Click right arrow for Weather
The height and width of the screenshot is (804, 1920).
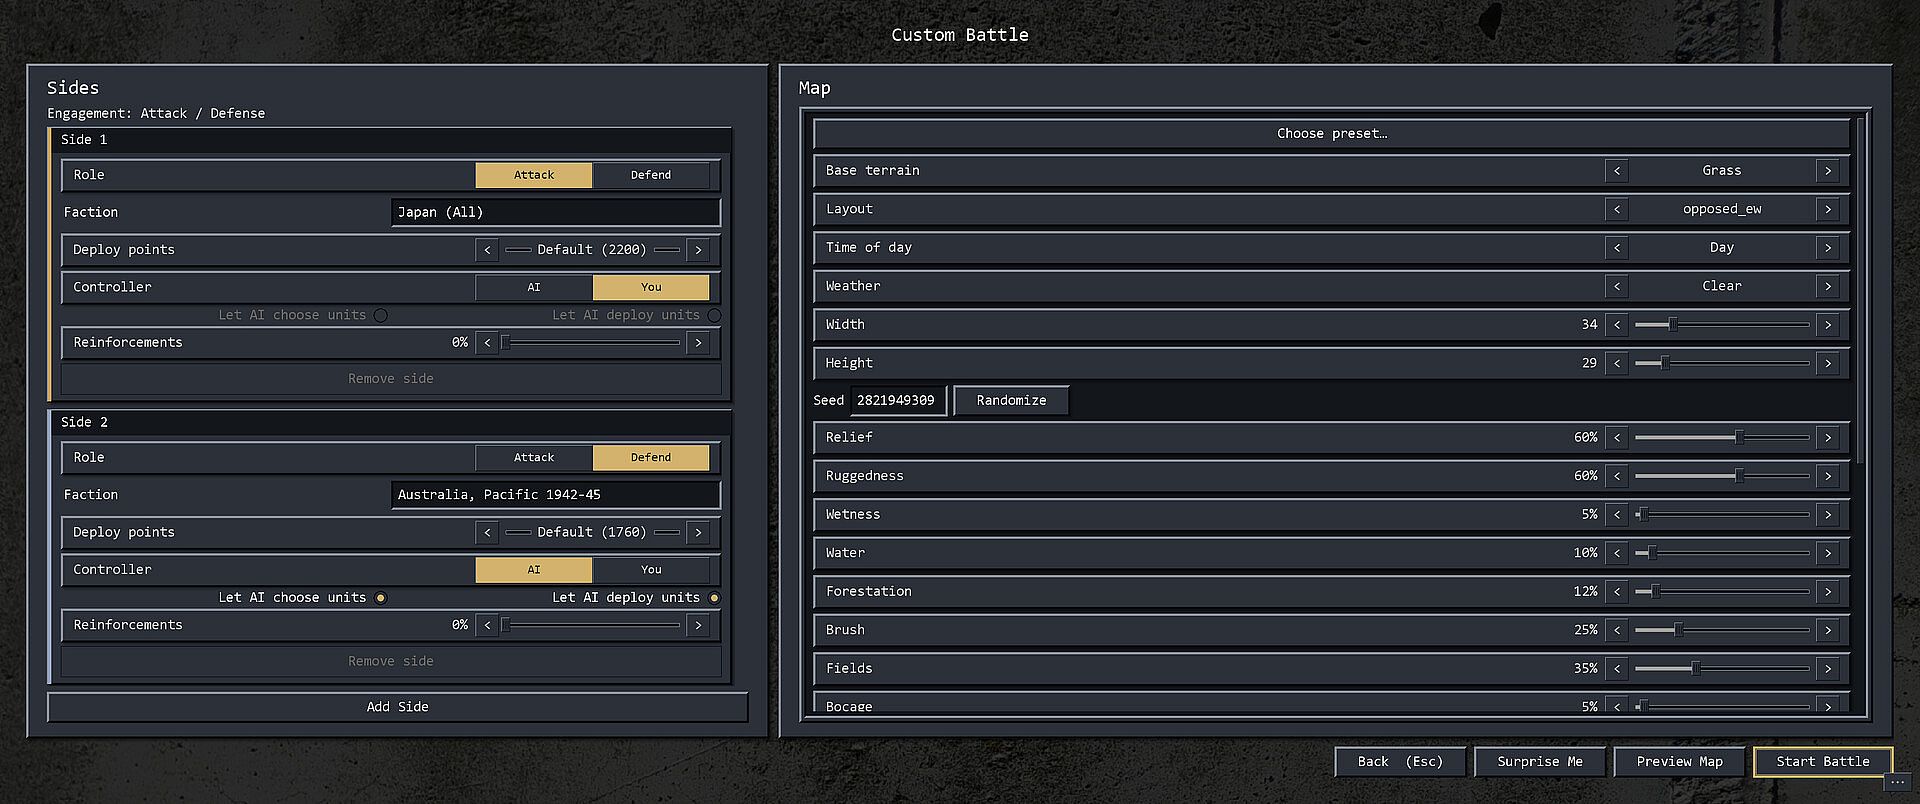(x=1828, y=286)
